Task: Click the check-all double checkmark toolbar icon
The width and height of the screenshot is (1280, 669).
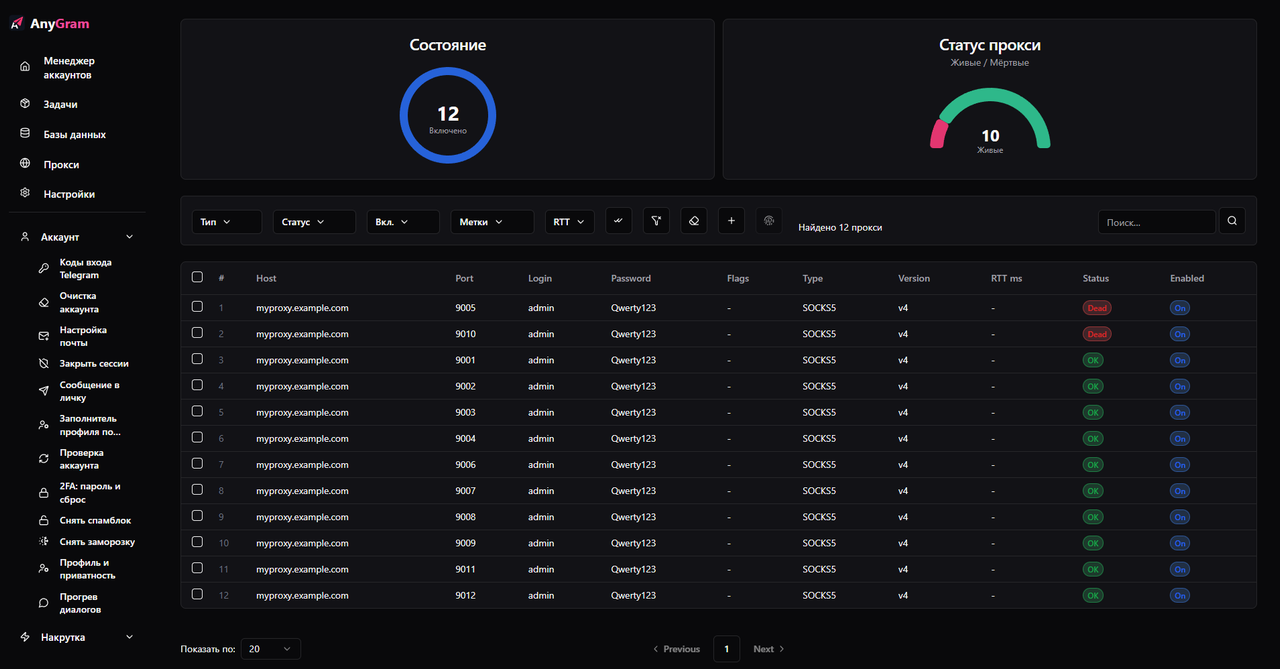Action: pos(619,221)
